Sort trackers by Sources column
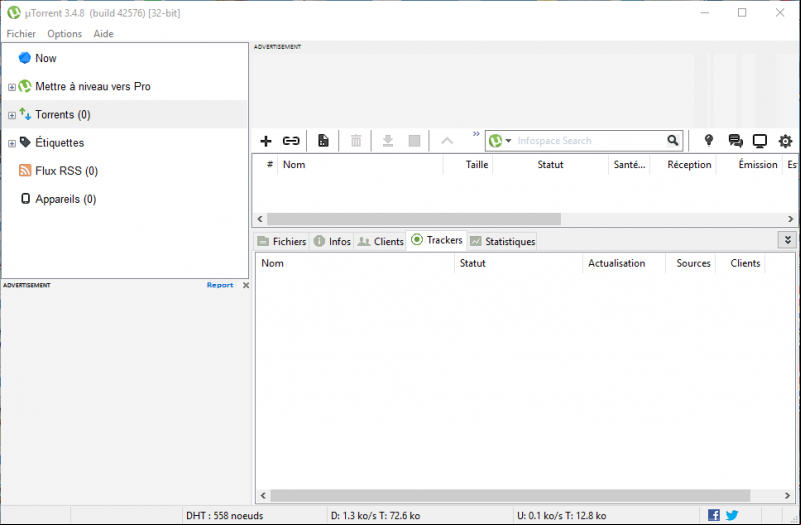The width and height of the screenshot is (801, 525). point(693,263)
